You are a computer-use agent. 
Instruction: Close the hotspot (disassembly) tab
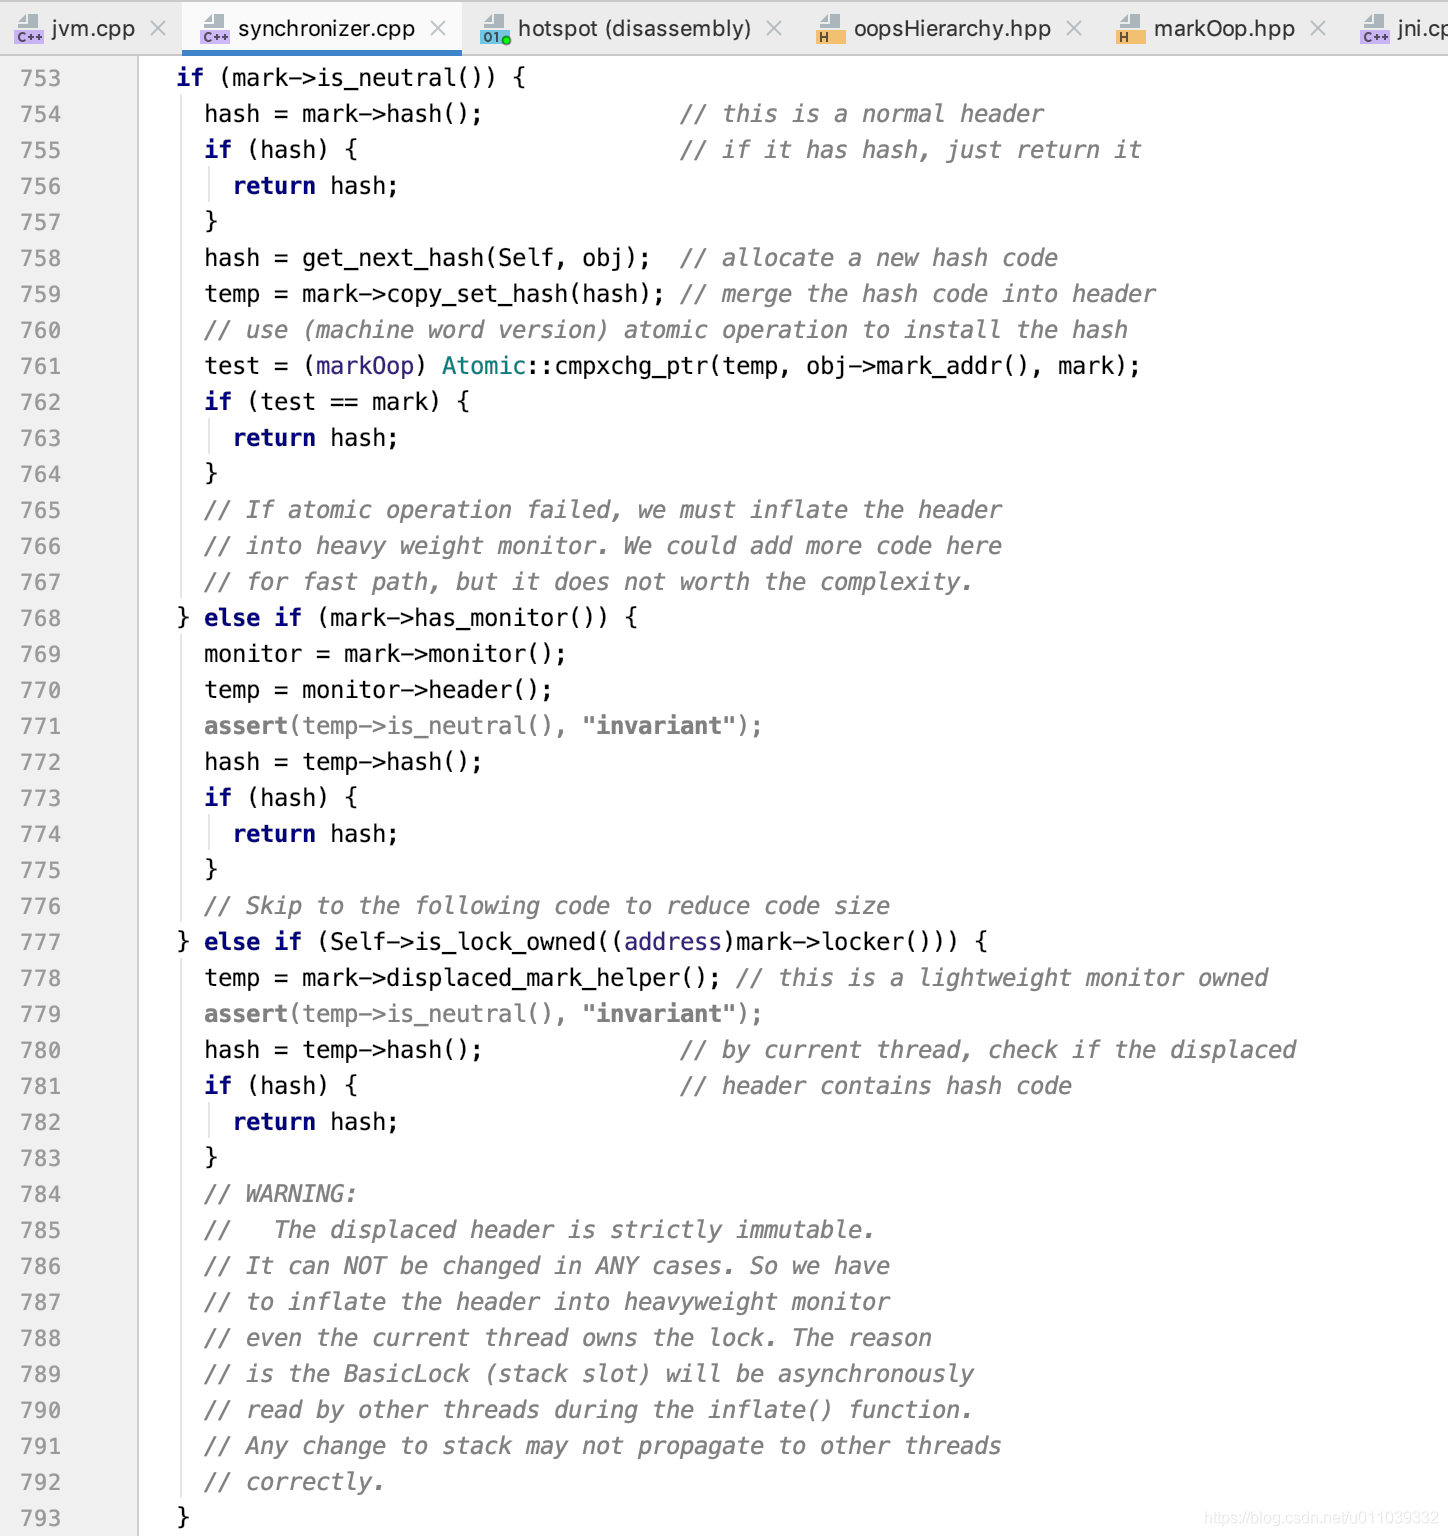[x=773, y=29]
